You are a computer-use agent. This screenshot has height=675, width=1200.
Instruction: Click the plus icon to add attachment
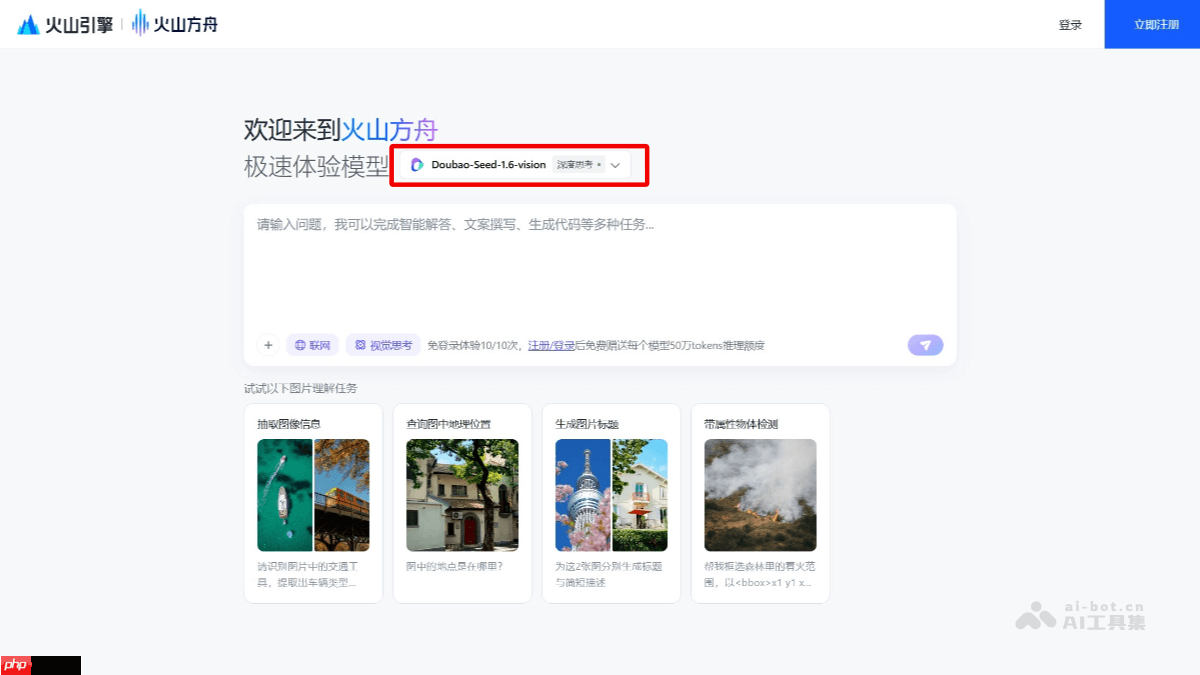coord(268,344)
